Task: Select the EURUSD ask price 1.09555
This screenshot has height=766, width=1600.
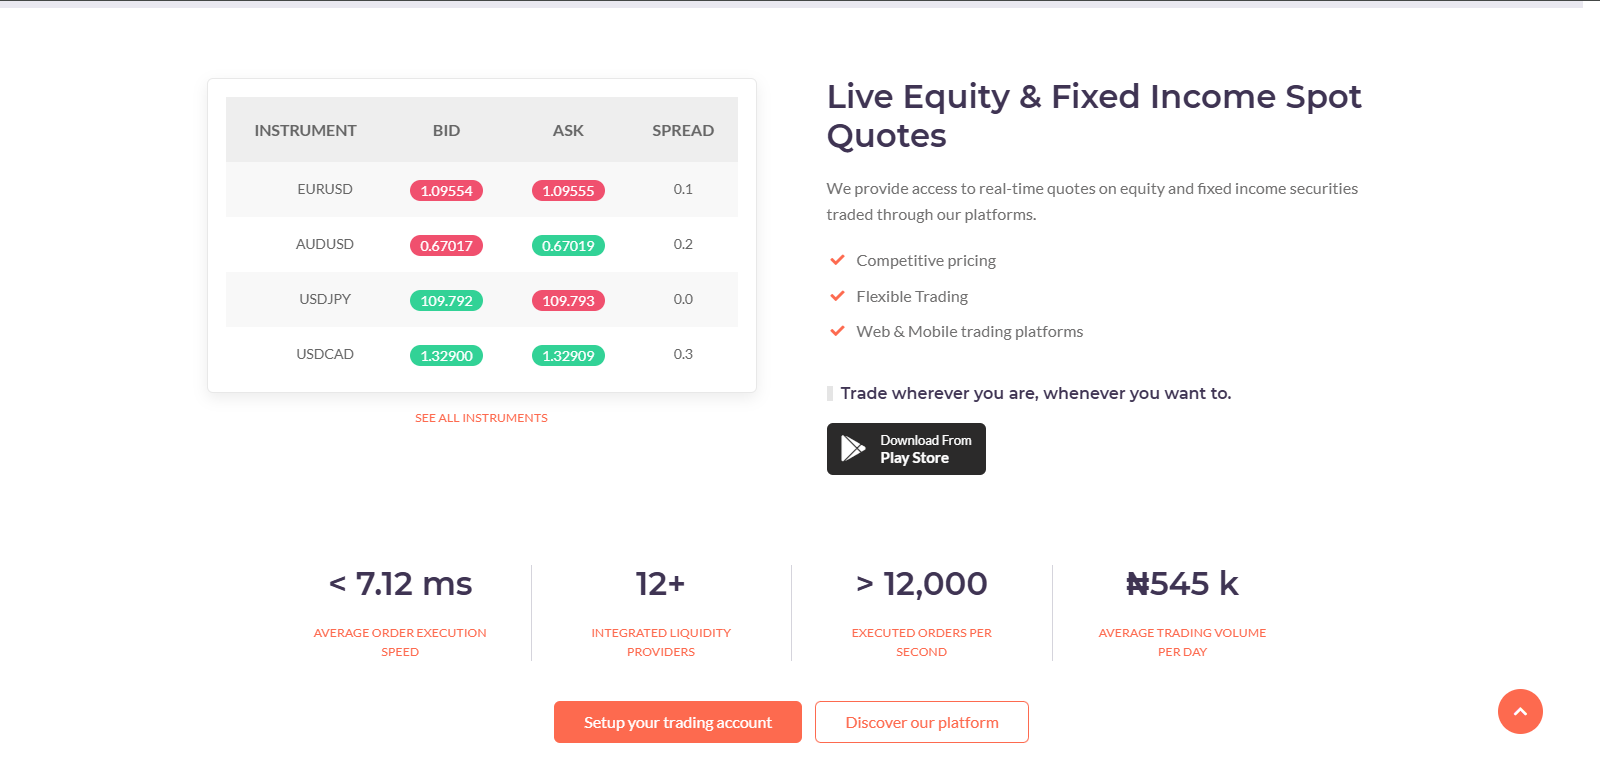Action: (x=568, y=190)
